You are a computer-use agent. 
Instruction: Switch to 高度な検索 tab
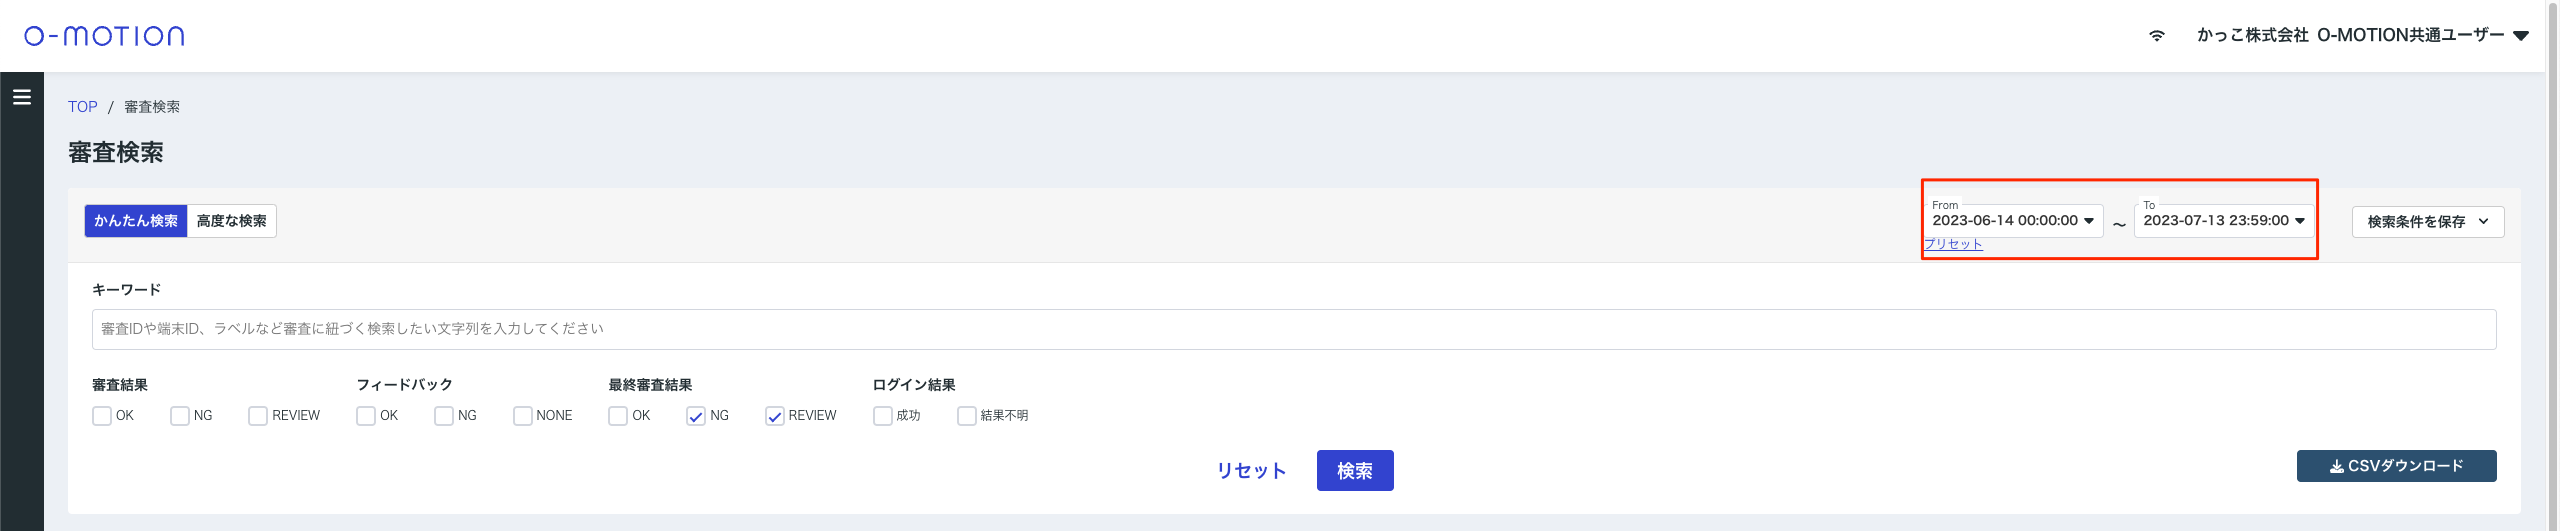click(x=232, y=221)
